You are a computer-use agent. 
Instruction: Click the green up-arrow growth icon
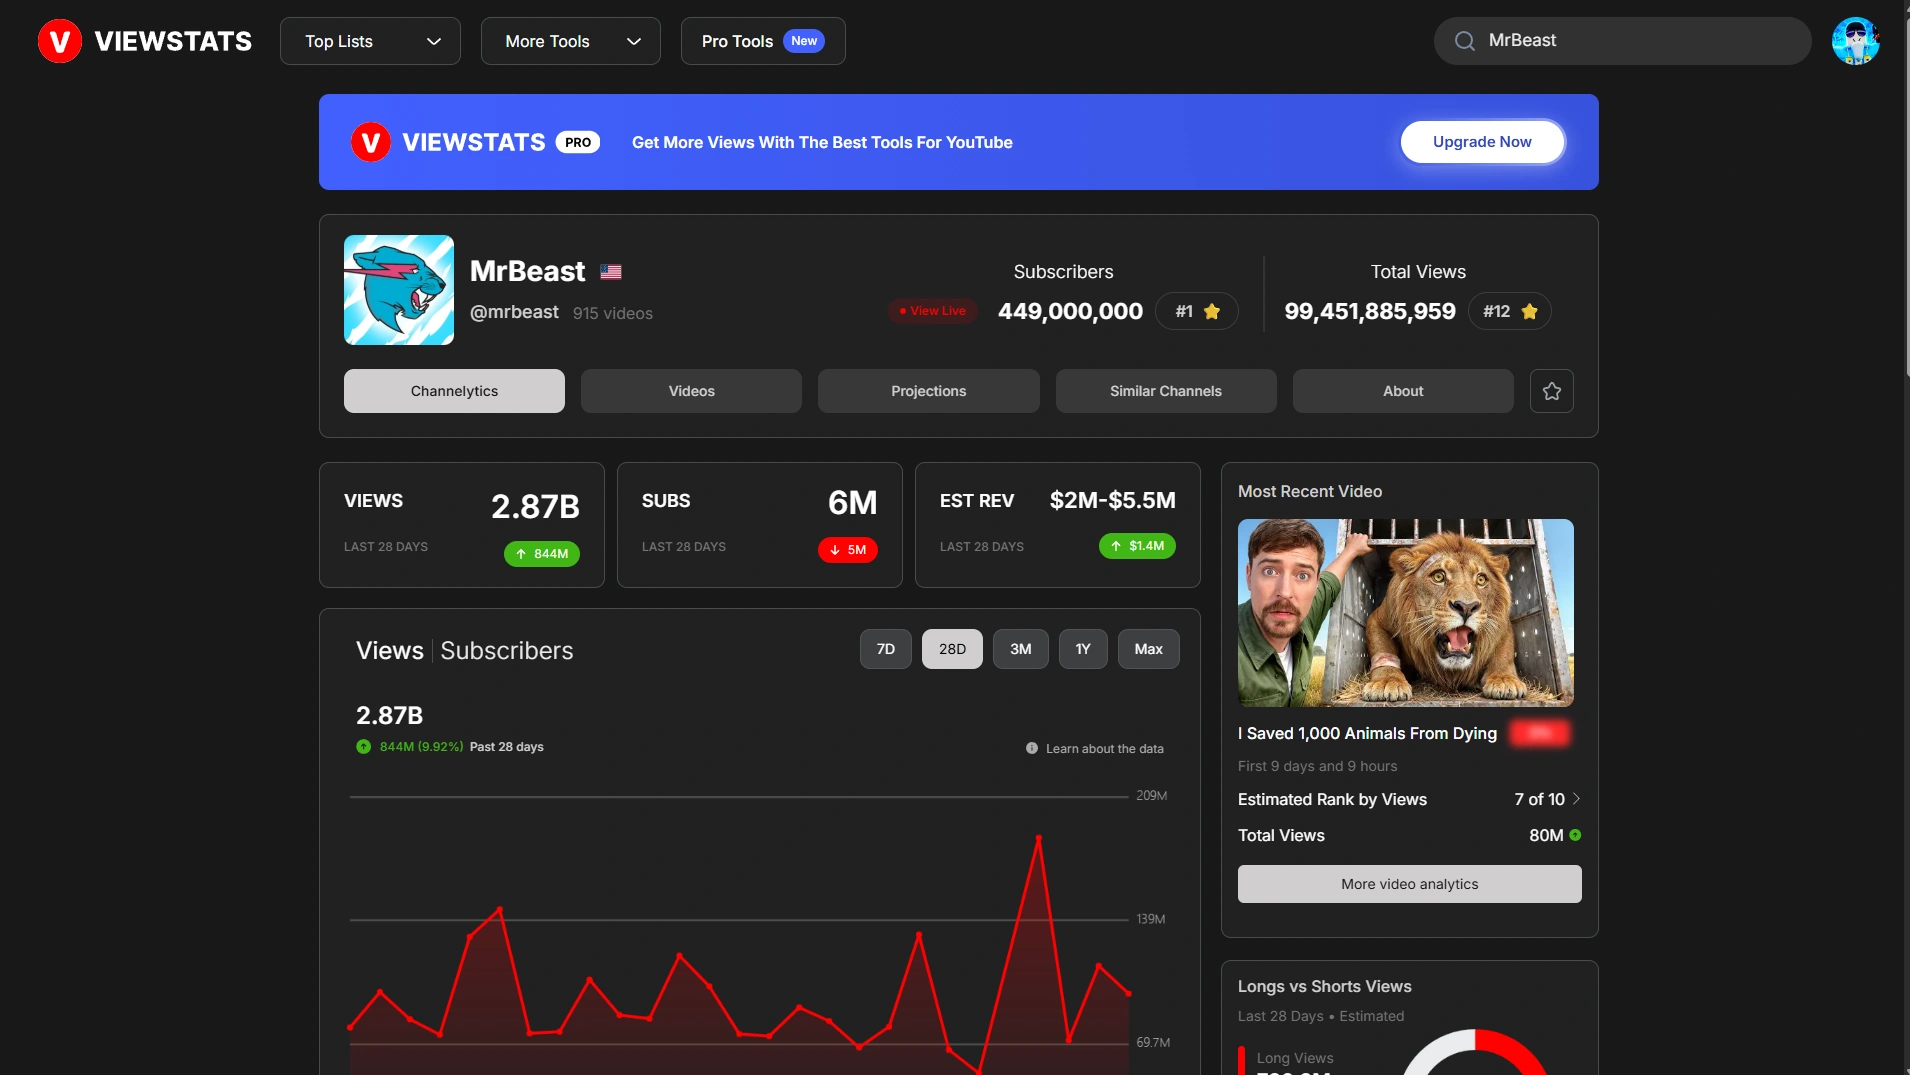coord(364,747)
